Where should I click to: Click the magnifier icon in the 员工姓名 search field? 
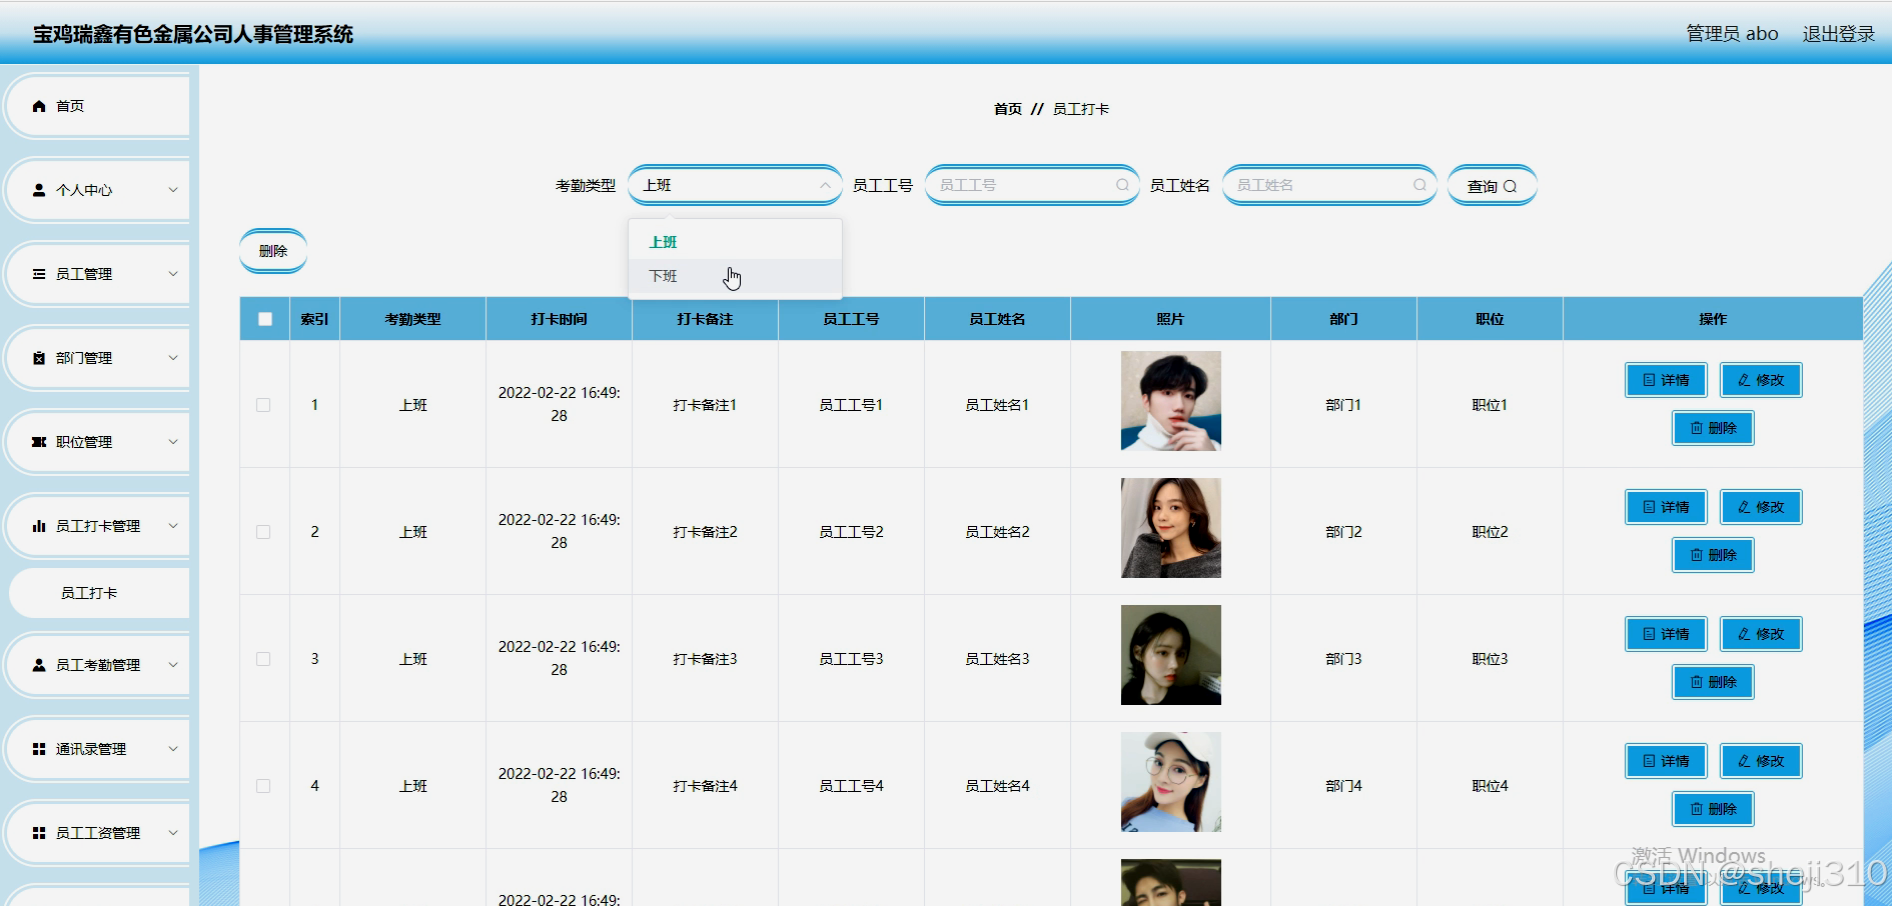[1419, 185]
